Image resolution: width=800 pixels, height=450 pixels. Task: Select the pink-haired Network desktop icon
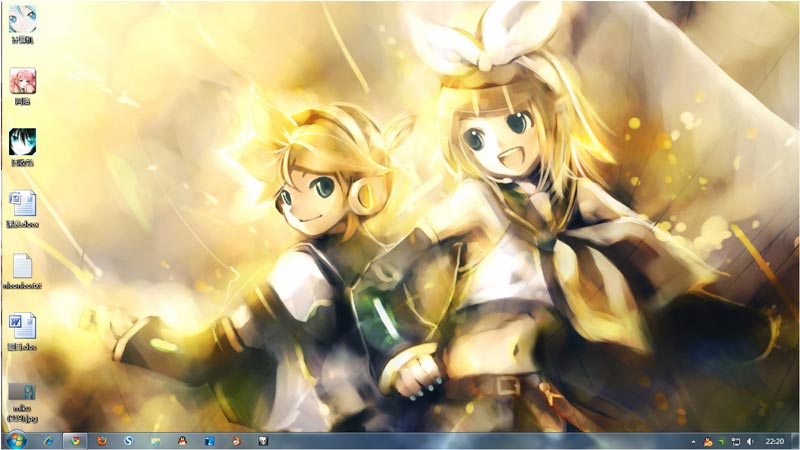click(x=22, y=86)
